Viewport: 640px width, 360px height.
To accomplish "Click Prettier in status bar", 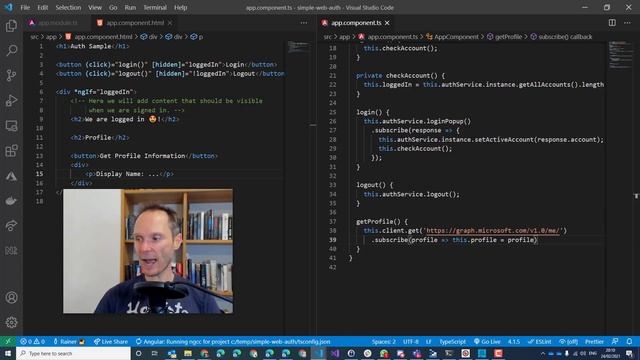I will 594,342.
